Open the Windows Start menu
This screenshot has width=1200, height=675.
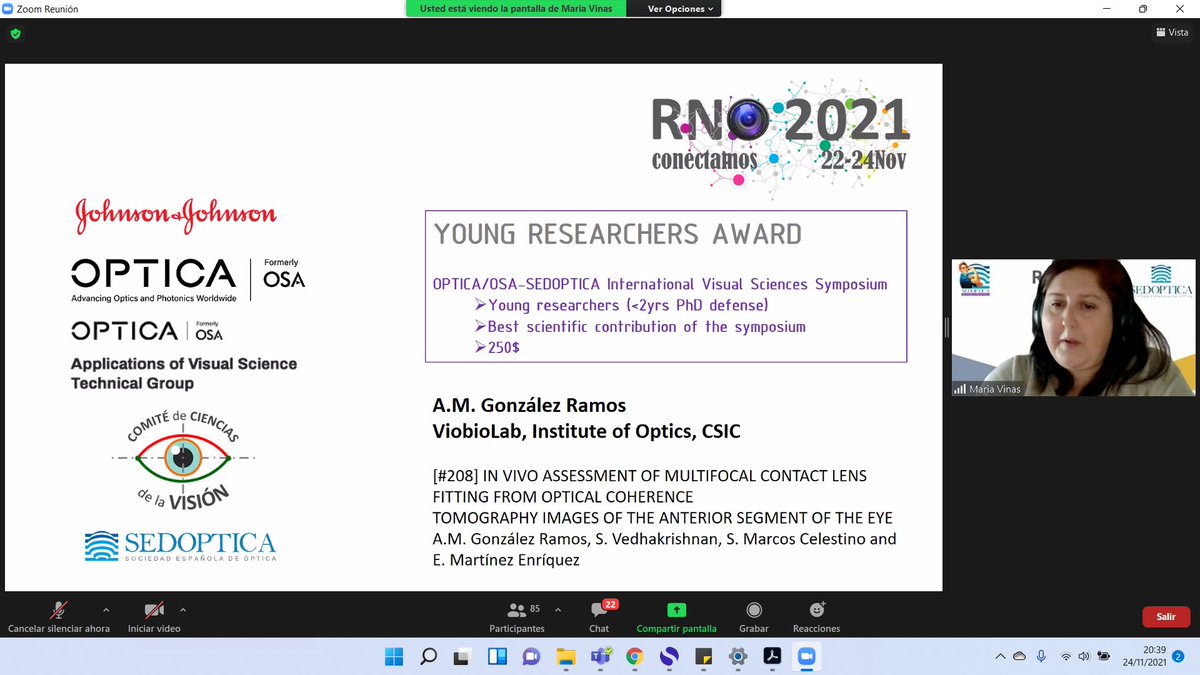[393, 657]
